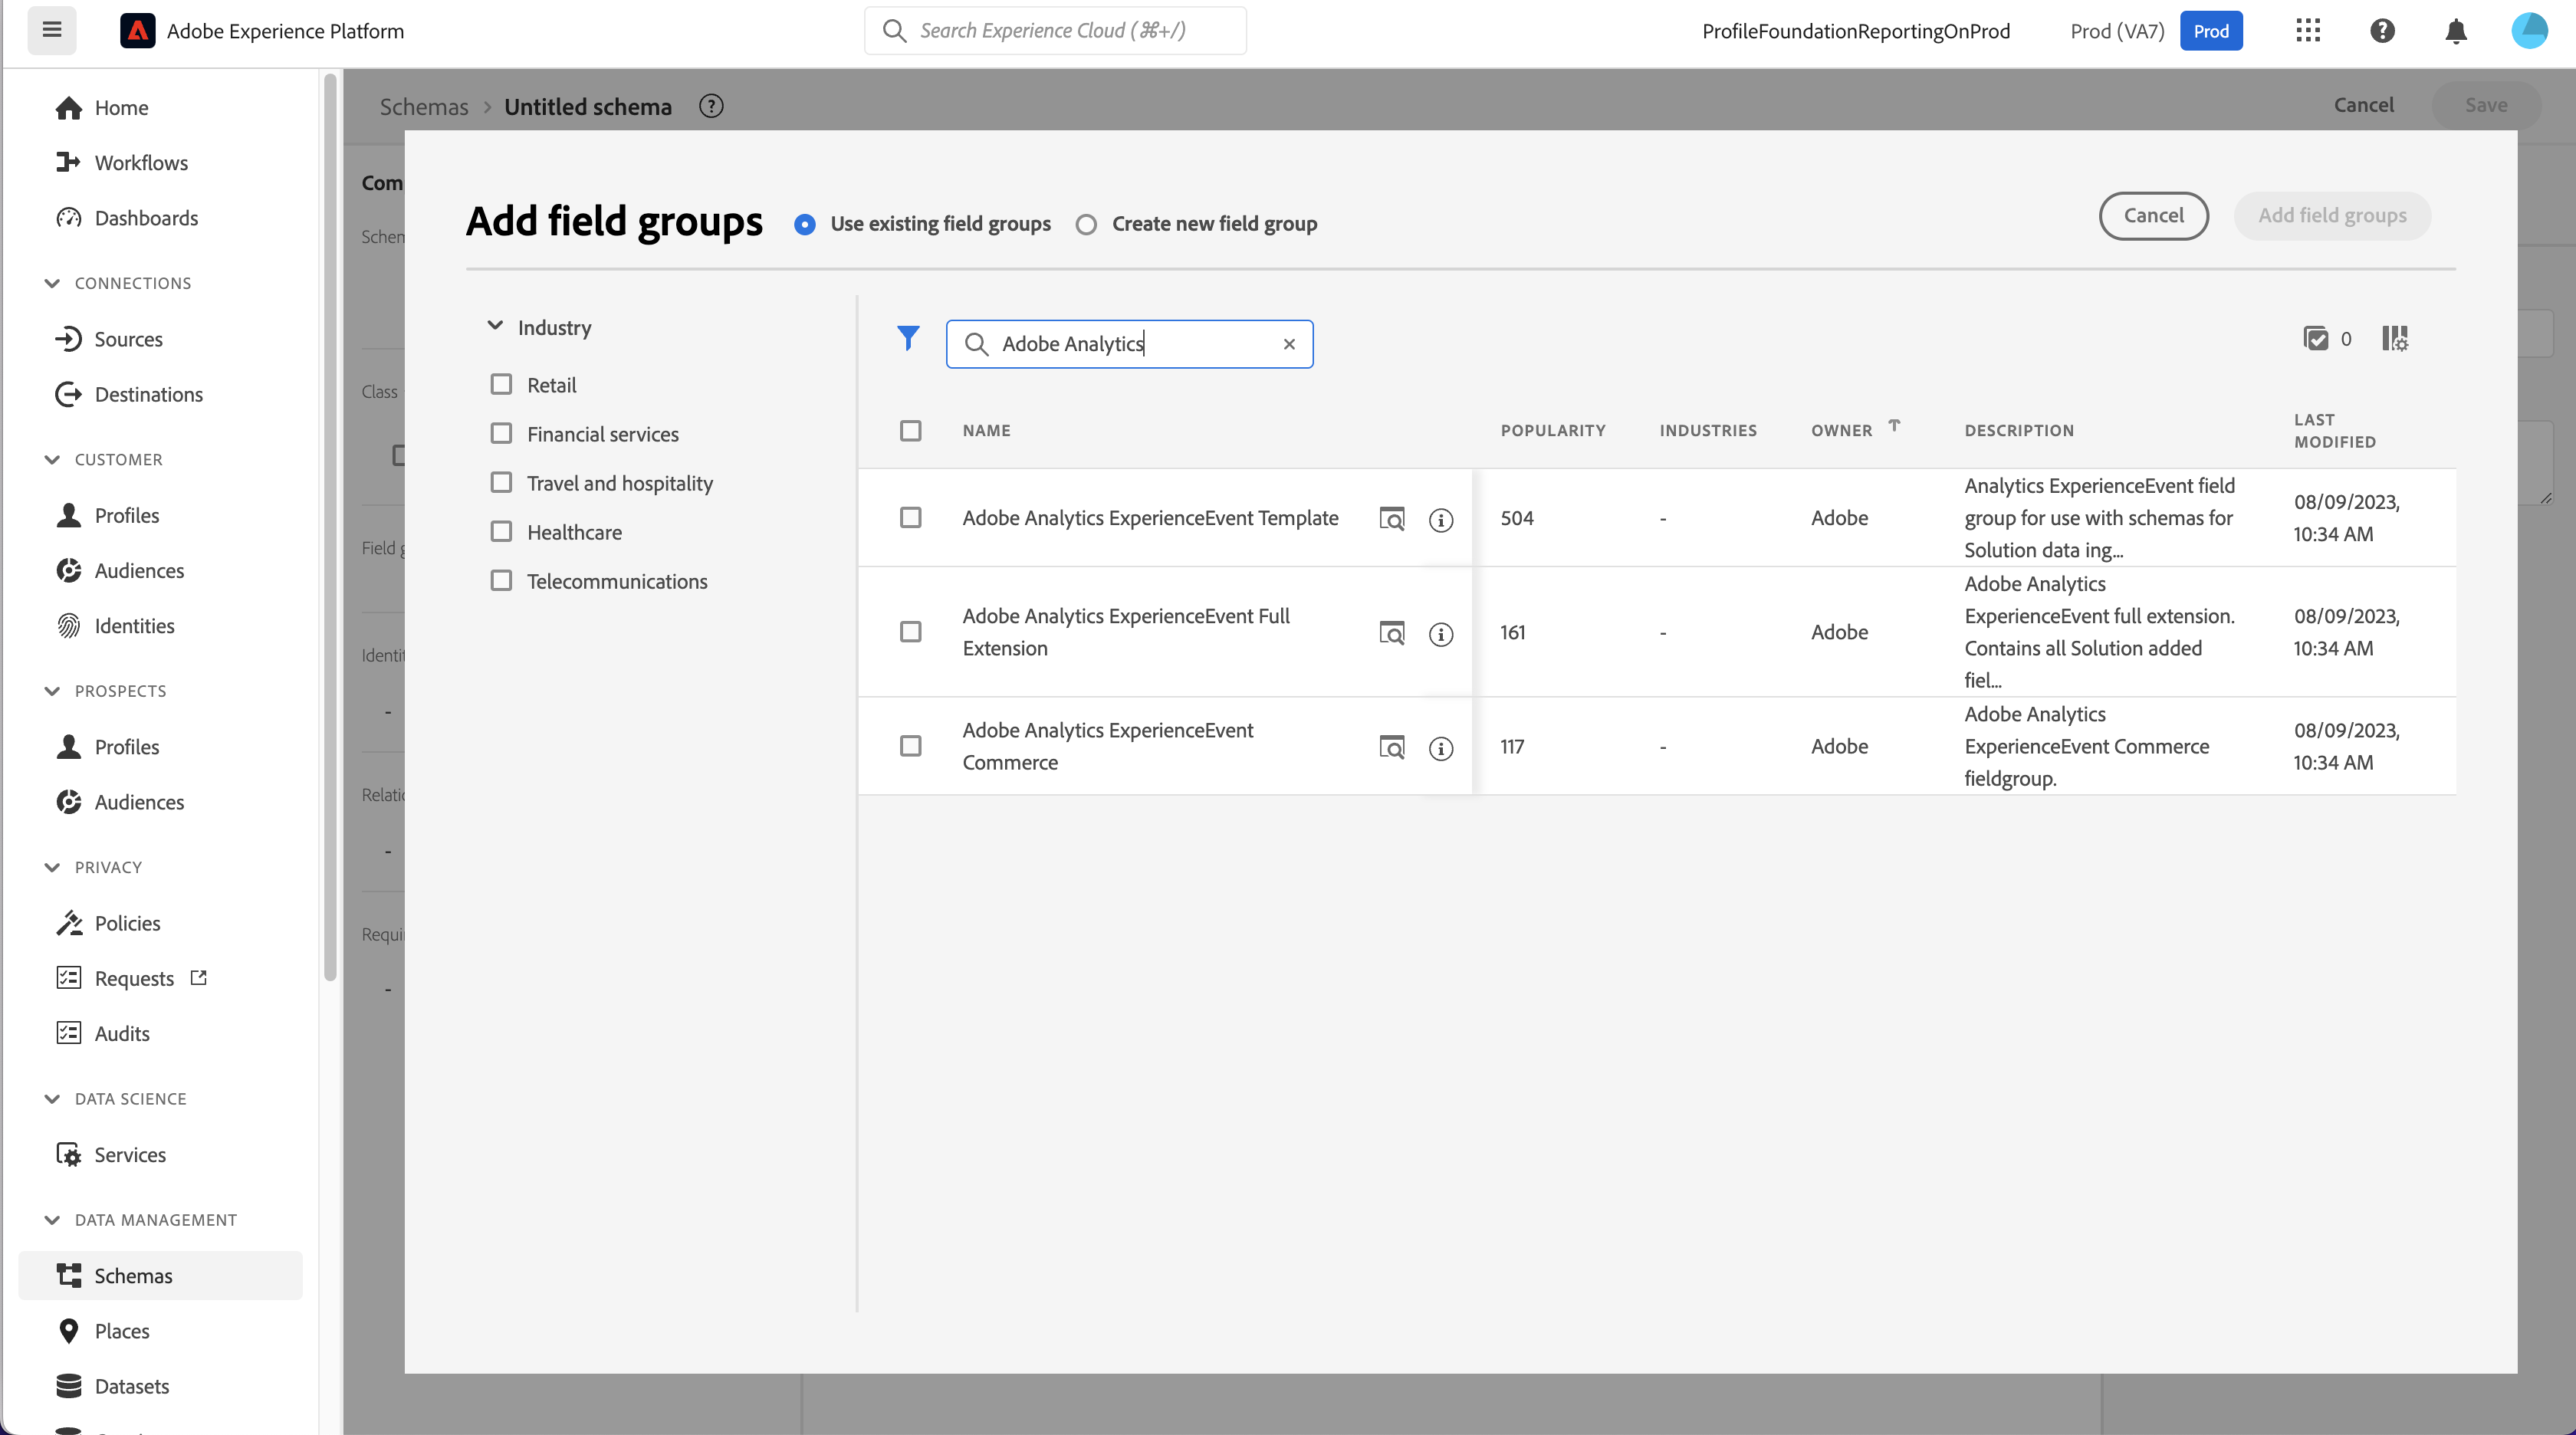Image resolution: width=2576 pixels, height=1435 pixels.
Task: Open the notifications bell
Action: tap(2456, 31)
